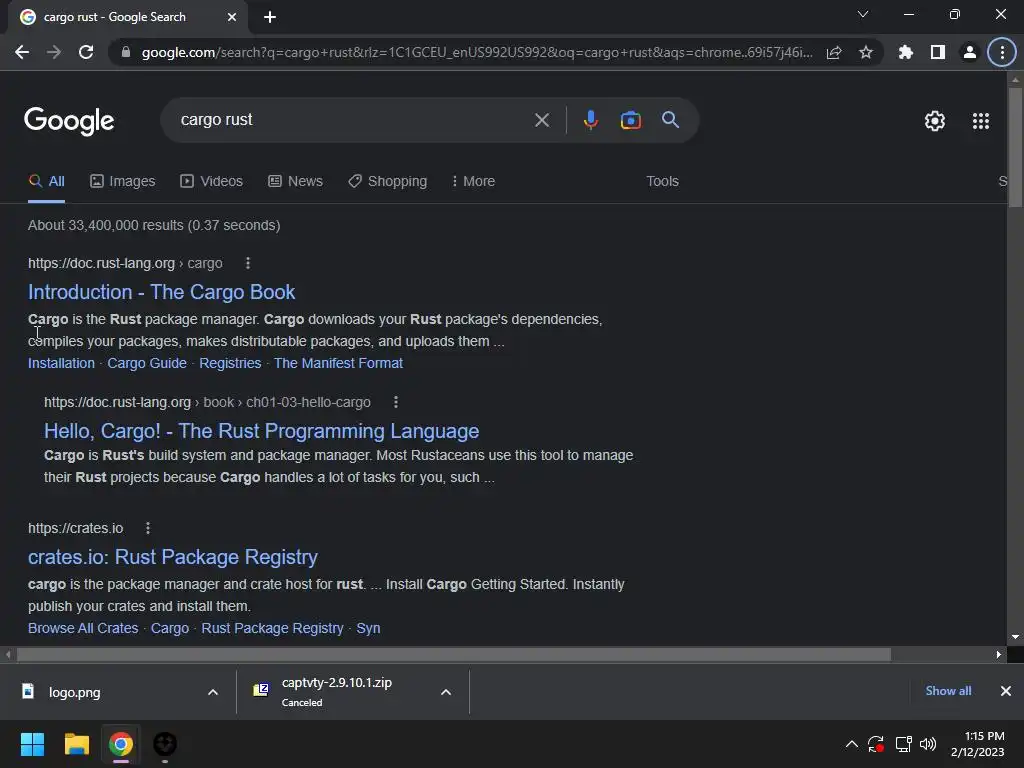This screenshot has width=1024, height=768.
Task: Open Chrome extensions puzzle icon
Action: [x=906, y=52]
